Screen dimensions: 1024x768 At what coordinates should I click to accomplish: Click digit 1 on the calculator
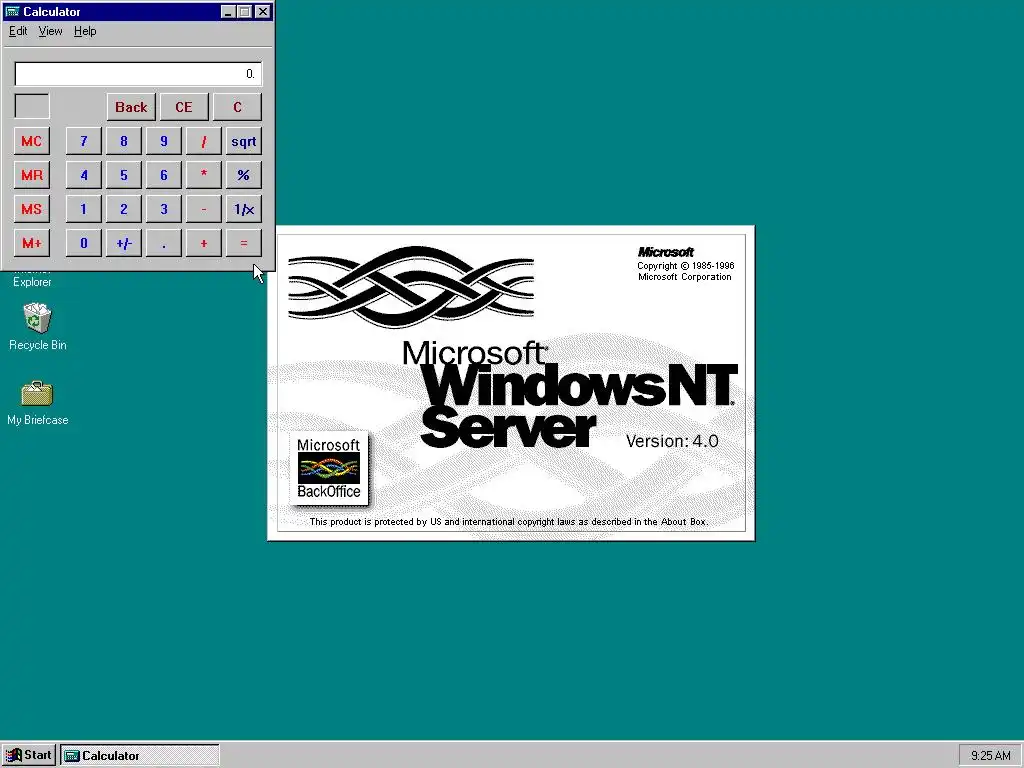(x=84, y=209)
